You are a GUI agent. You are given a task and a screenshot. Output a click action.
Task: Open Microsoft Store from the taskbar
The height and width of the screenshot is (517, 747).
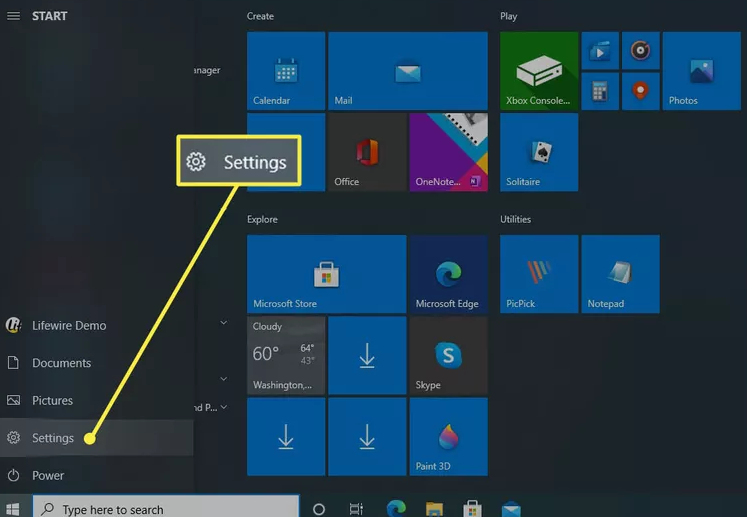472,508
